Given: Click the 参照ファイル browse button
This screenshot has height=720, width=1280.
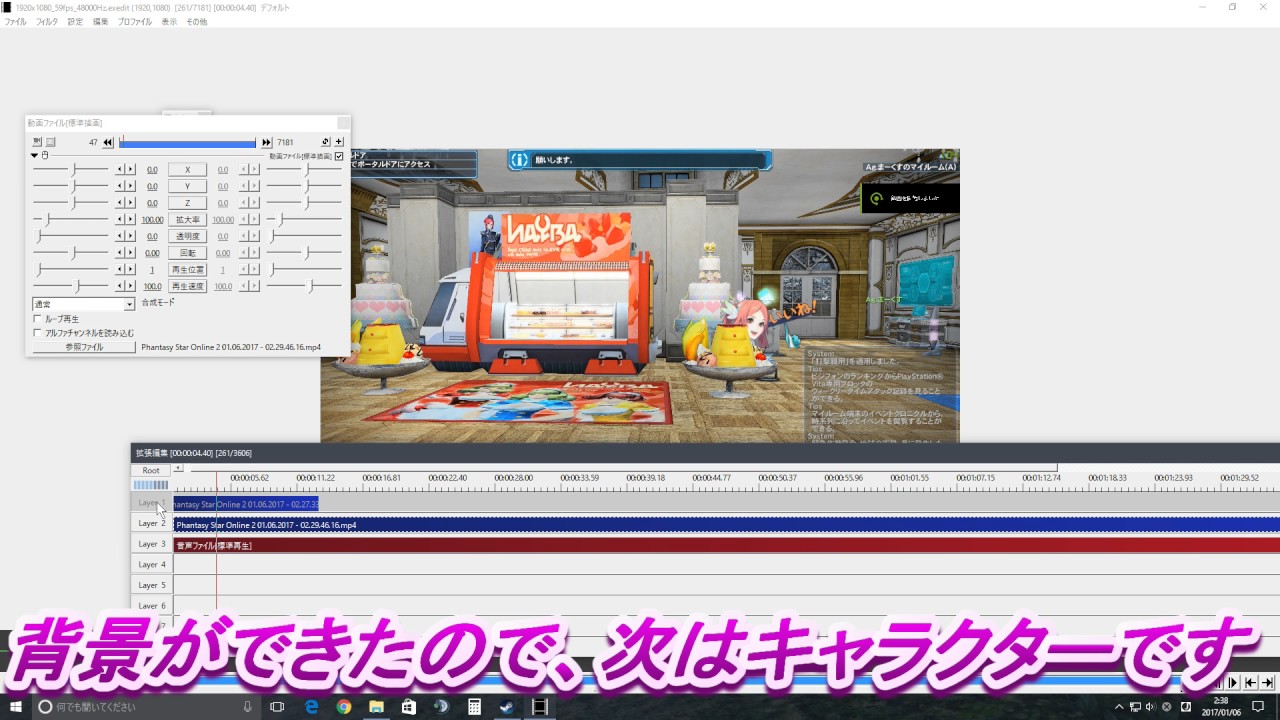Looking at the screenshot, I should [84, 347].
